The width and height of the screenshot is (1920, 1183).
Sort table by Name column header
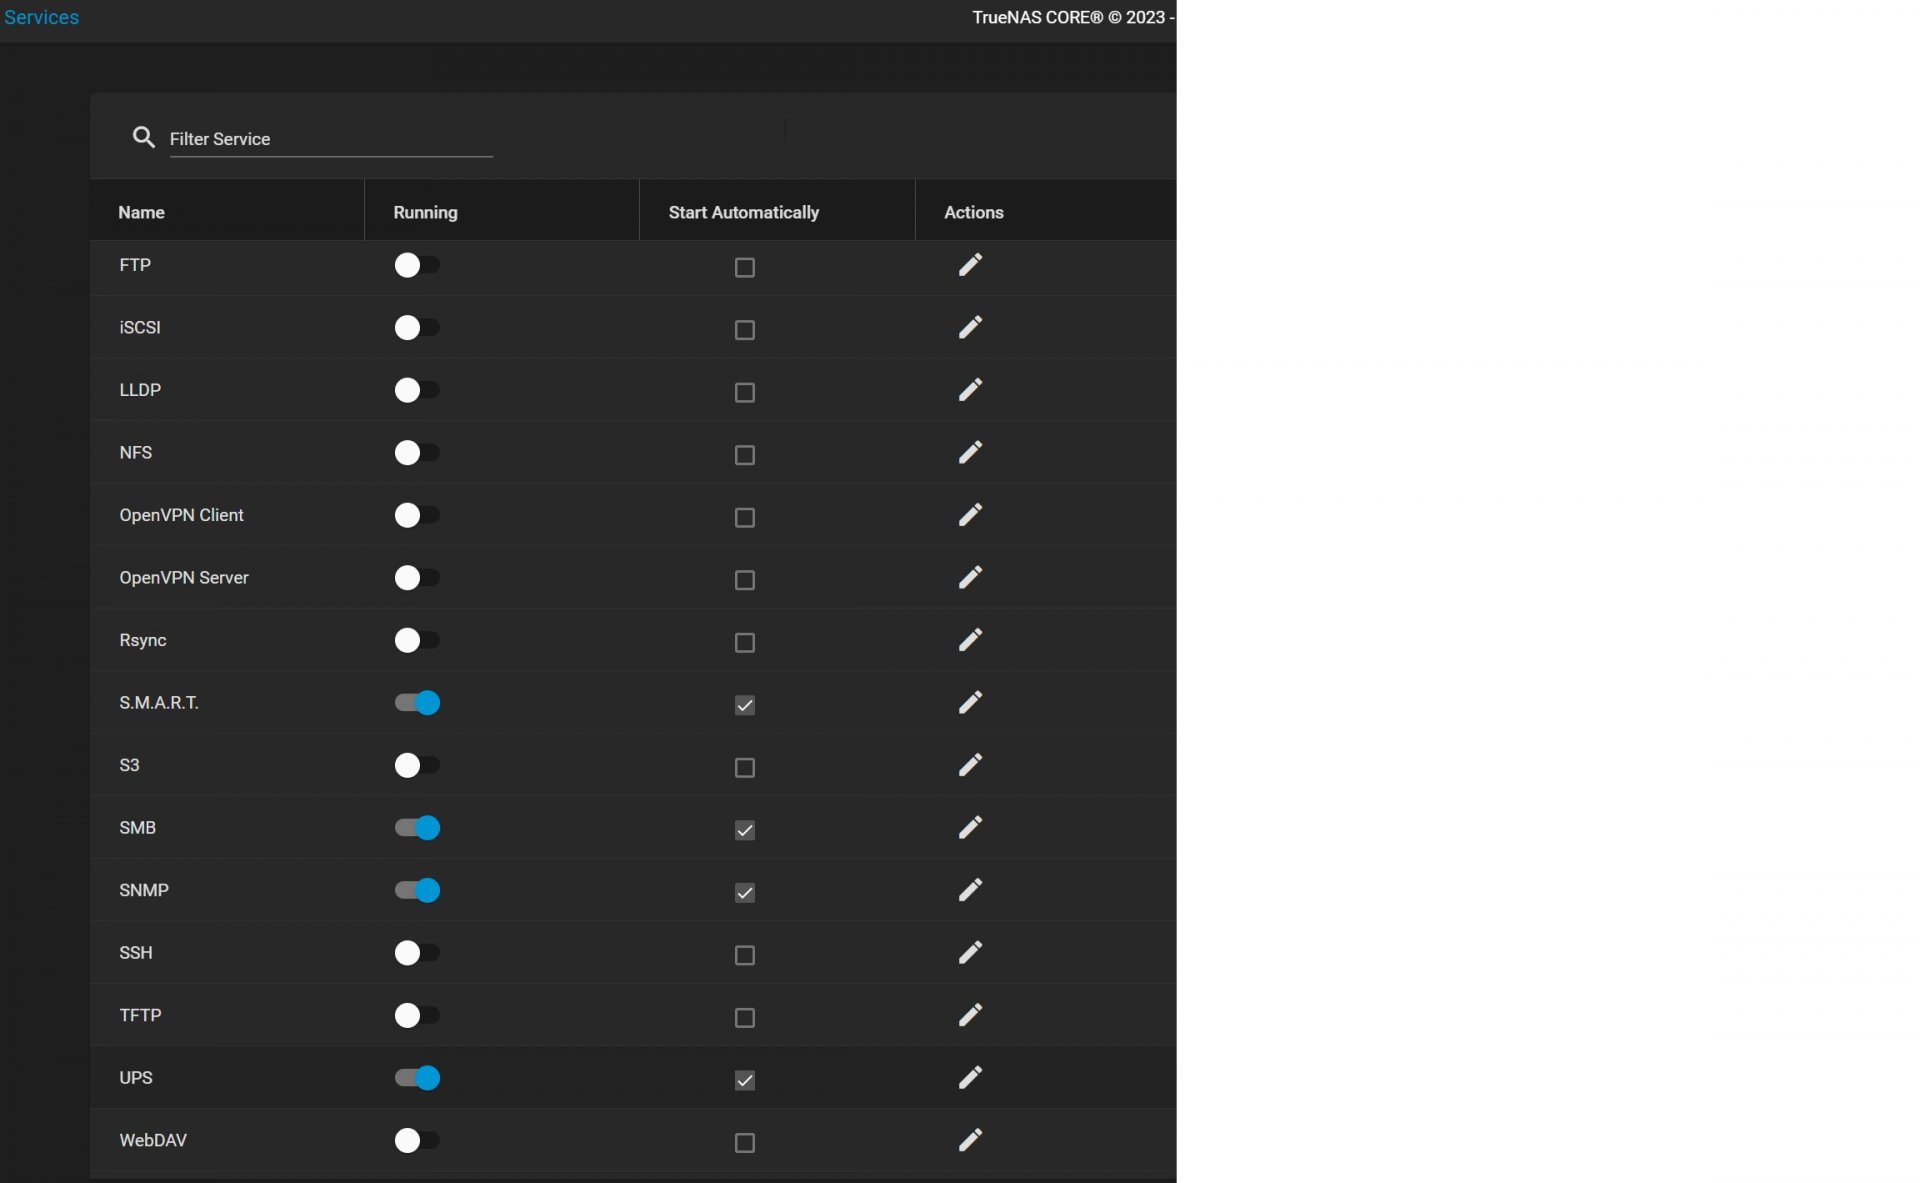[141, 212]
